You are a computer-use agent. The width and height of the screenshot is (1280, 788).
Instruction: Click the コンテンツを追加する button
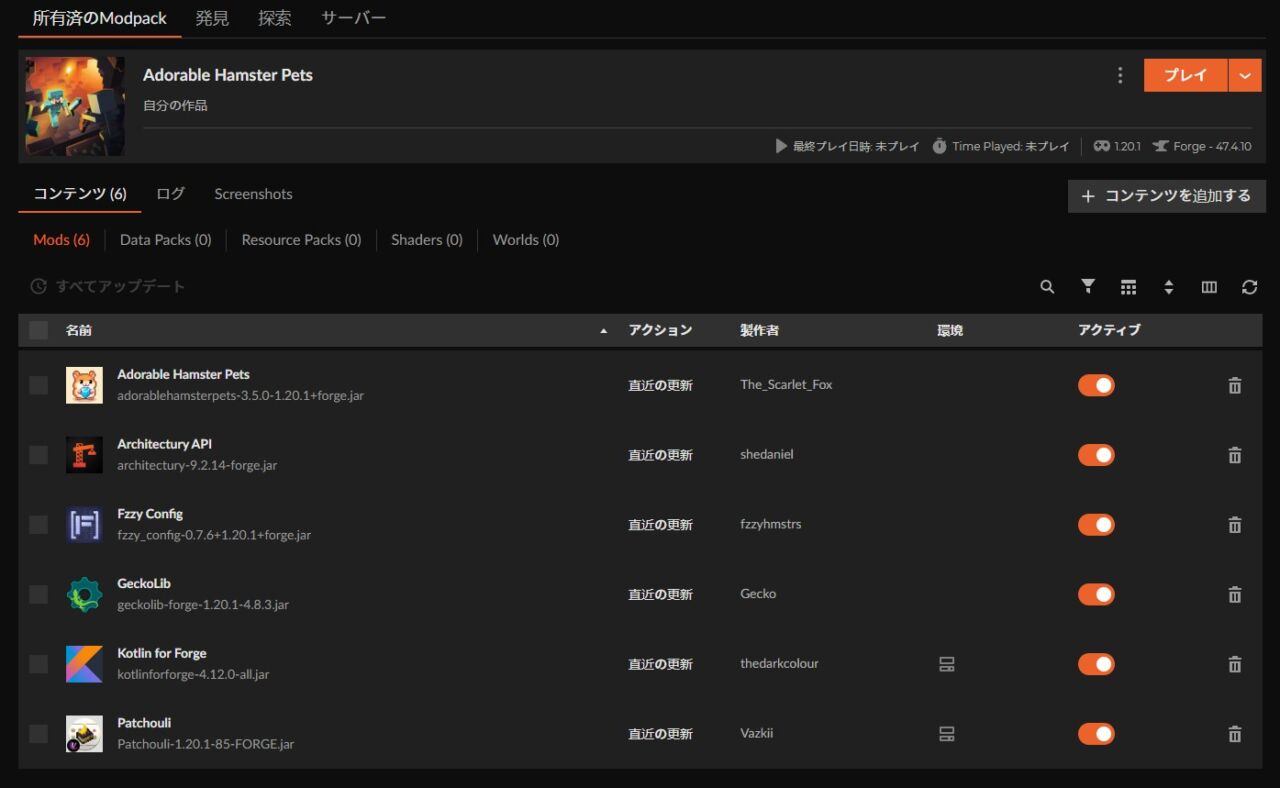pyautogui.click(x=1166, y=196)
